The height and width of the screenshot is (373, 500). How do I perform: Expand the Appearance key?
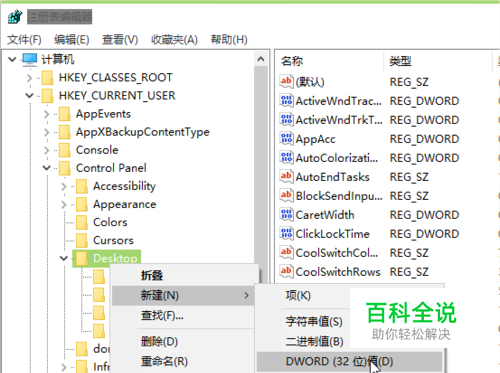(64, 204)
